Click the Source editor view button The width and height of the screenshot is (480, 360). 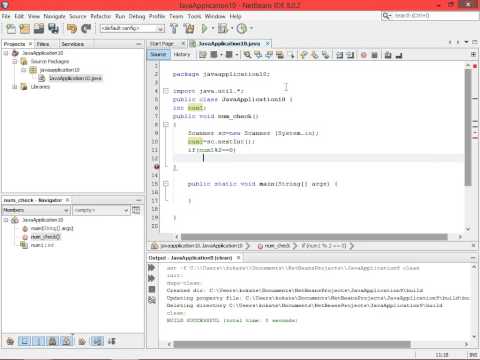click(x=158, y=54)
